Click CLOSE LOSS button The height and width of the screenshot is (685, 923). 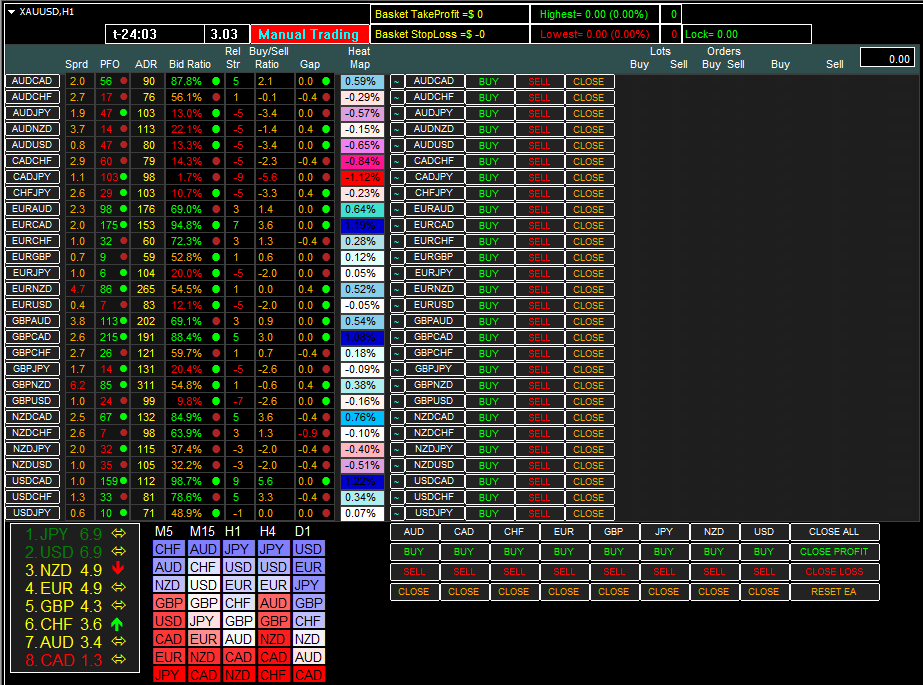click(x=834, y=571)
